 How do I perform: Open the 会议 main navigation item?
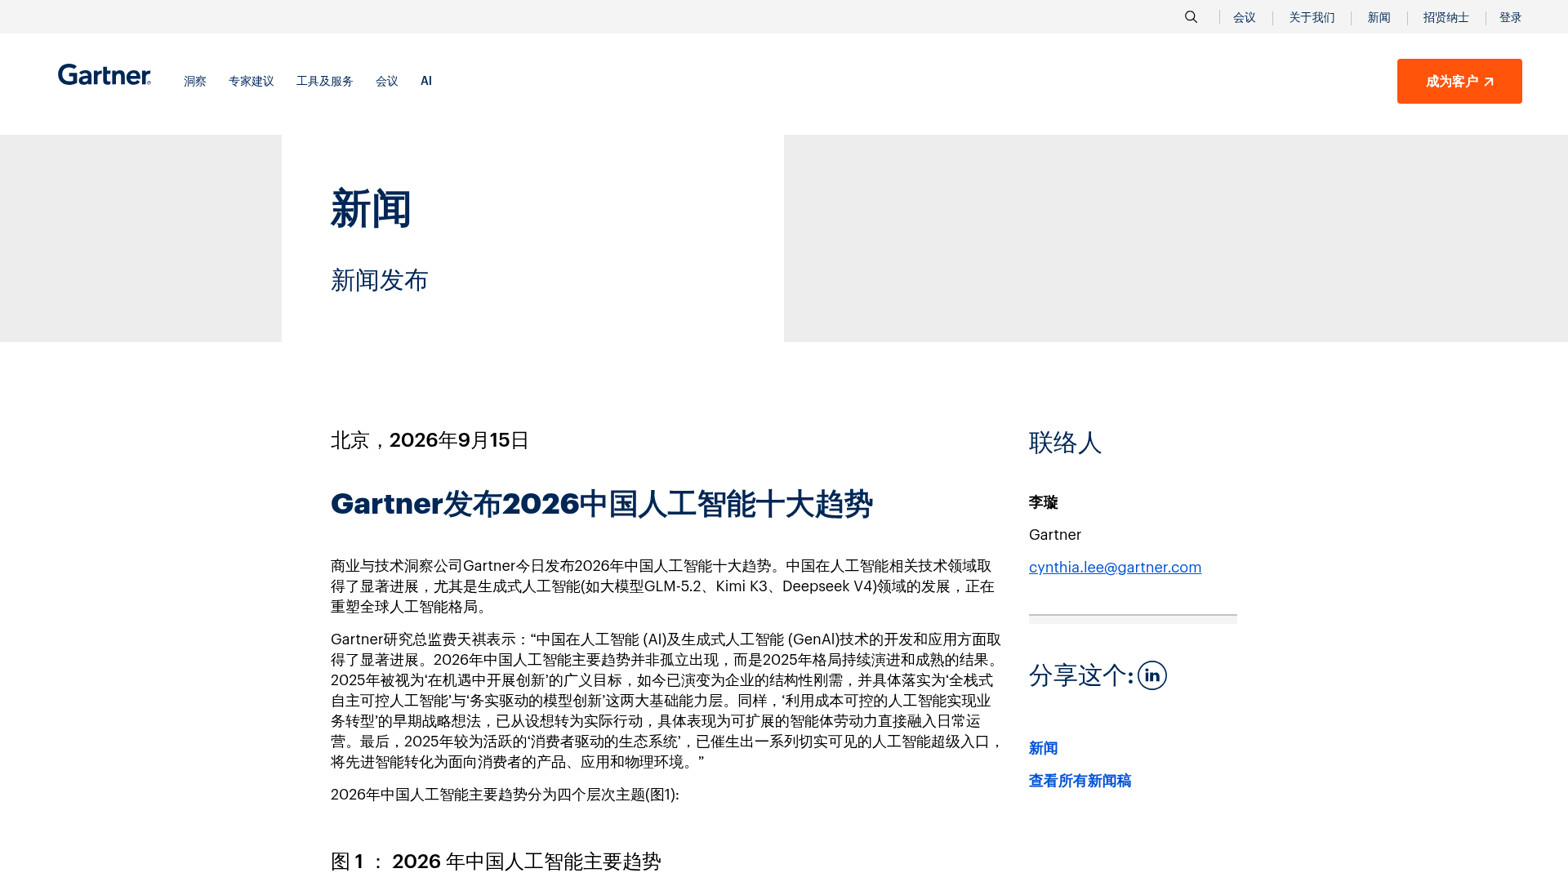point(387,81)
